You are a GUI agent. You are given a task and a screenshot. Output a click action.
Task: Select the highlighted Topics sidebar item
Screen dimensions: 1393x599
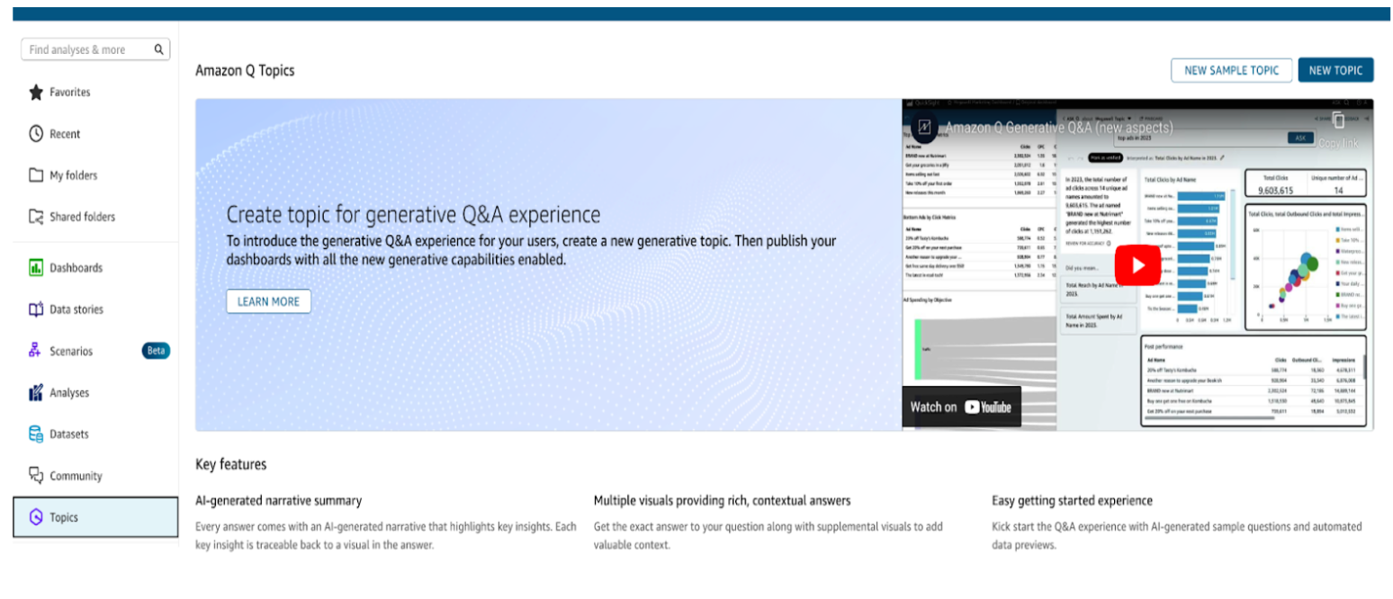point(96,517)
